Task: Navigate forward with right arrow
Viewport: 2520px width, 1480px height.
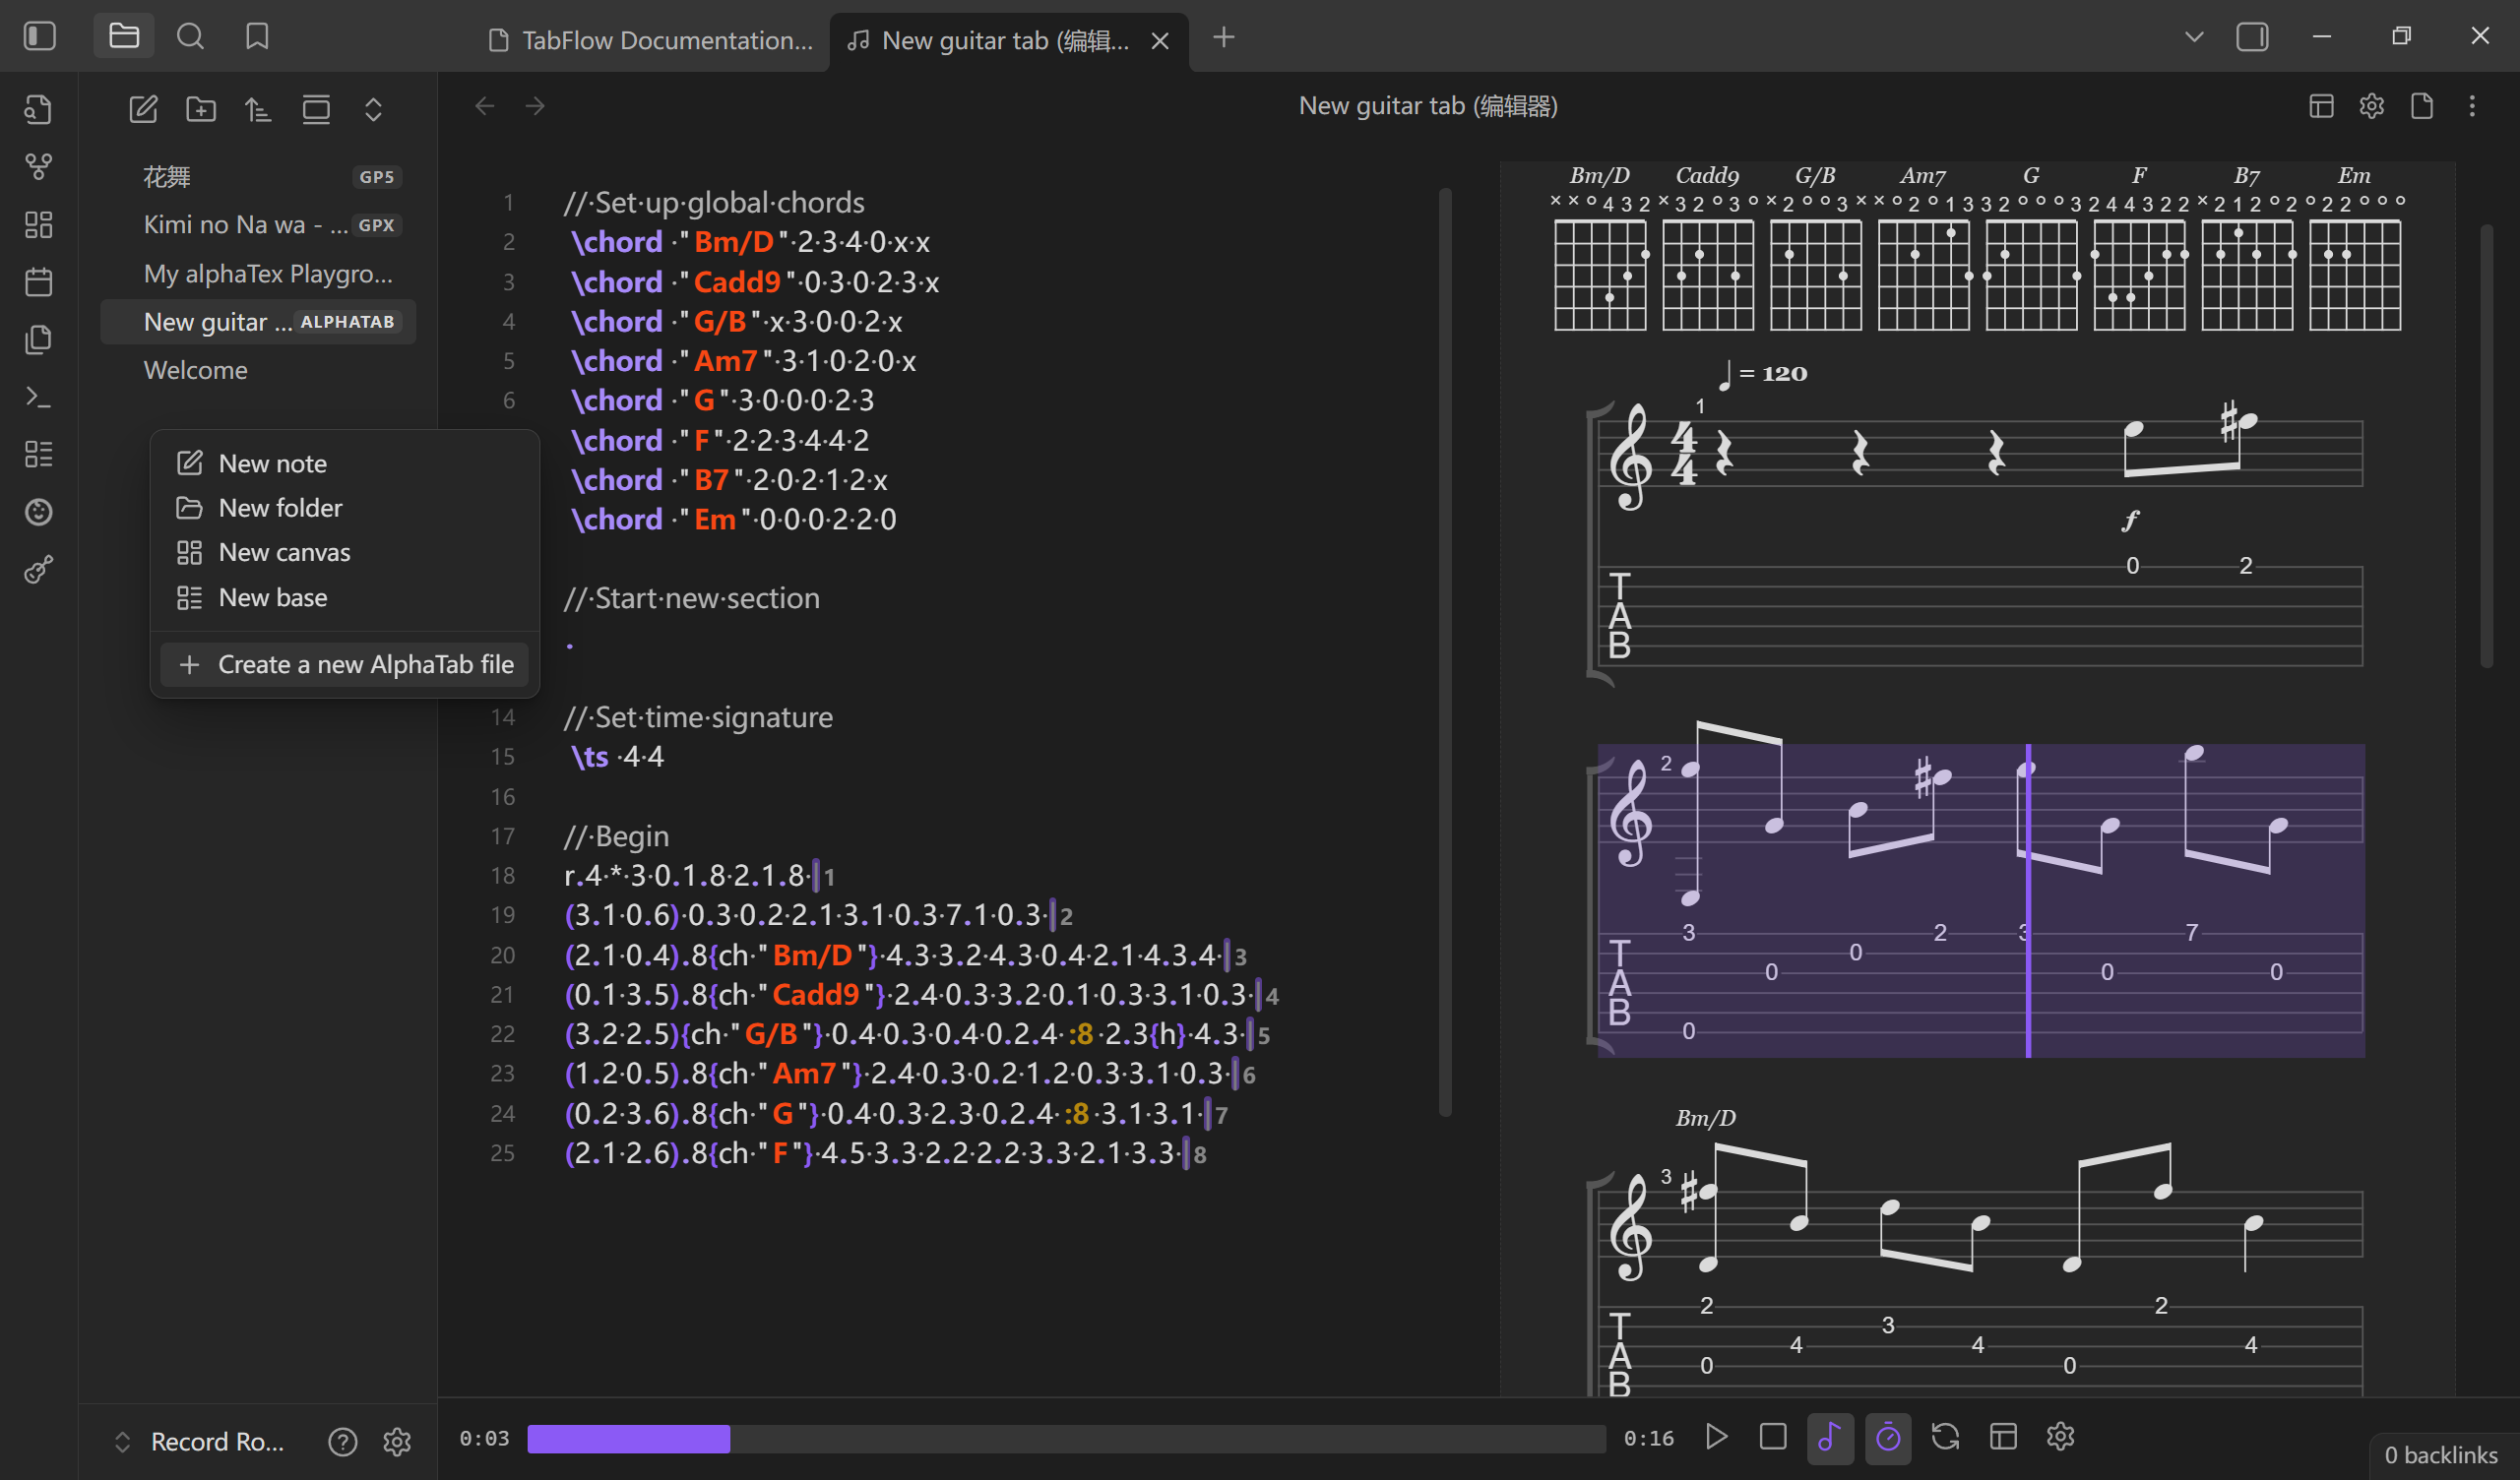Action: tap(535, 106)
